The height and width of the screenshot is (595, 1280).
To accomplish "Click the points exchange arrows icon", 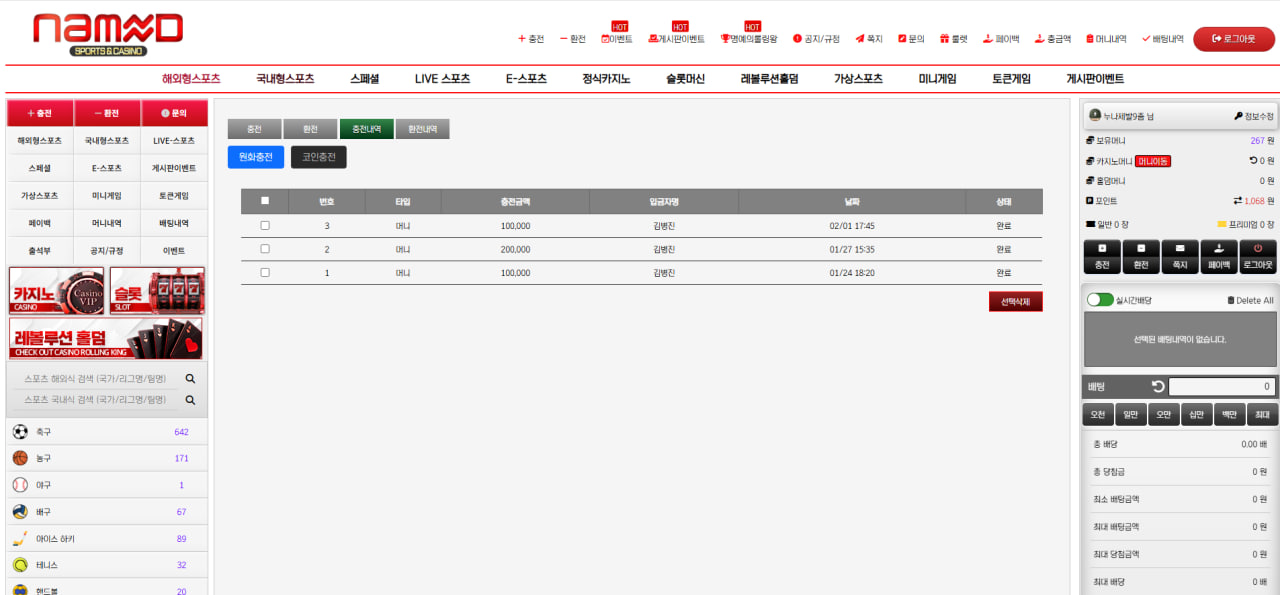I will [1237, 201].
